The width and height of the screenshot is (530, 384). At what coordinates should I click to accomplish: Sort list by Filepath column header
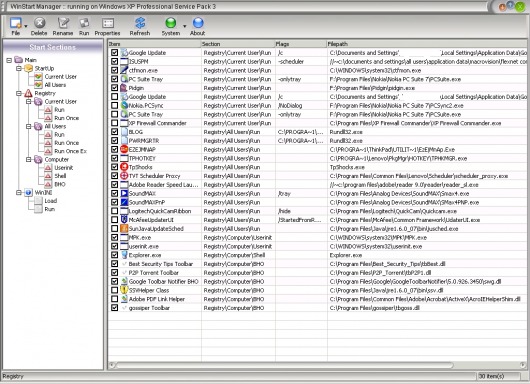427,44
